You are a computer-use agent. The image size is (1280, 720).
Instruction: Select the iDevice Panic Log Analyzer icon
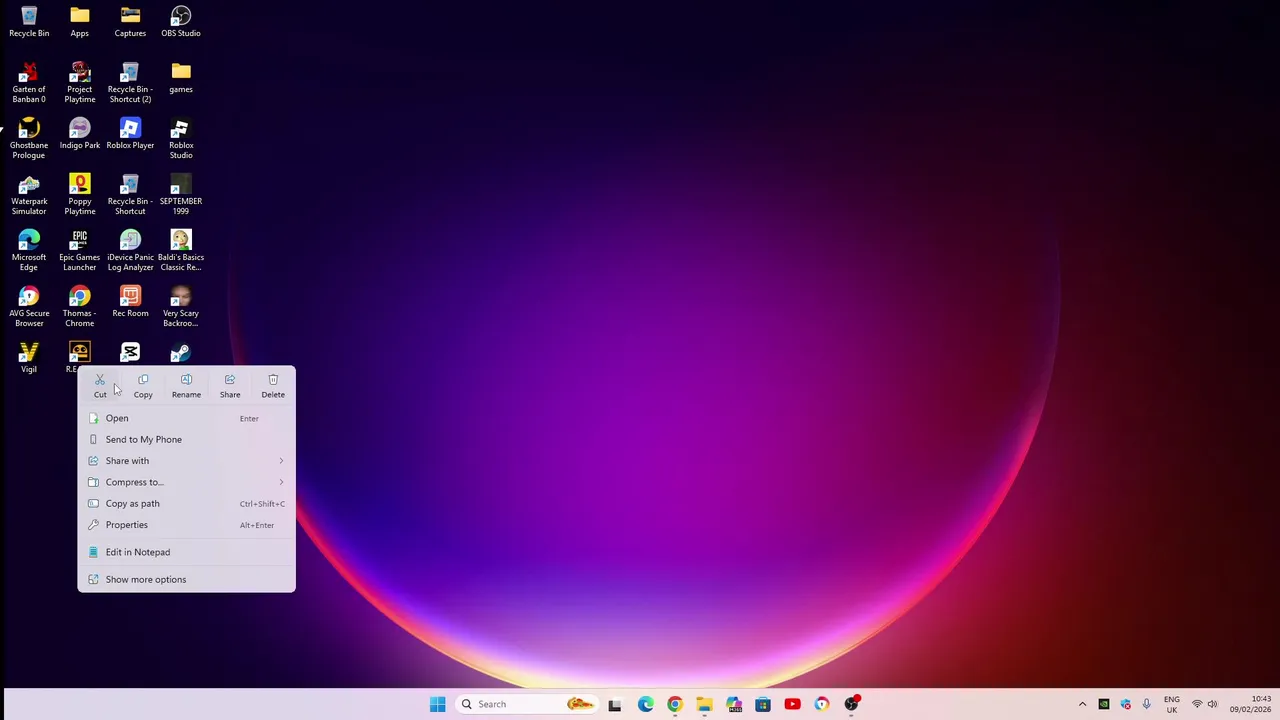point(130,250)
